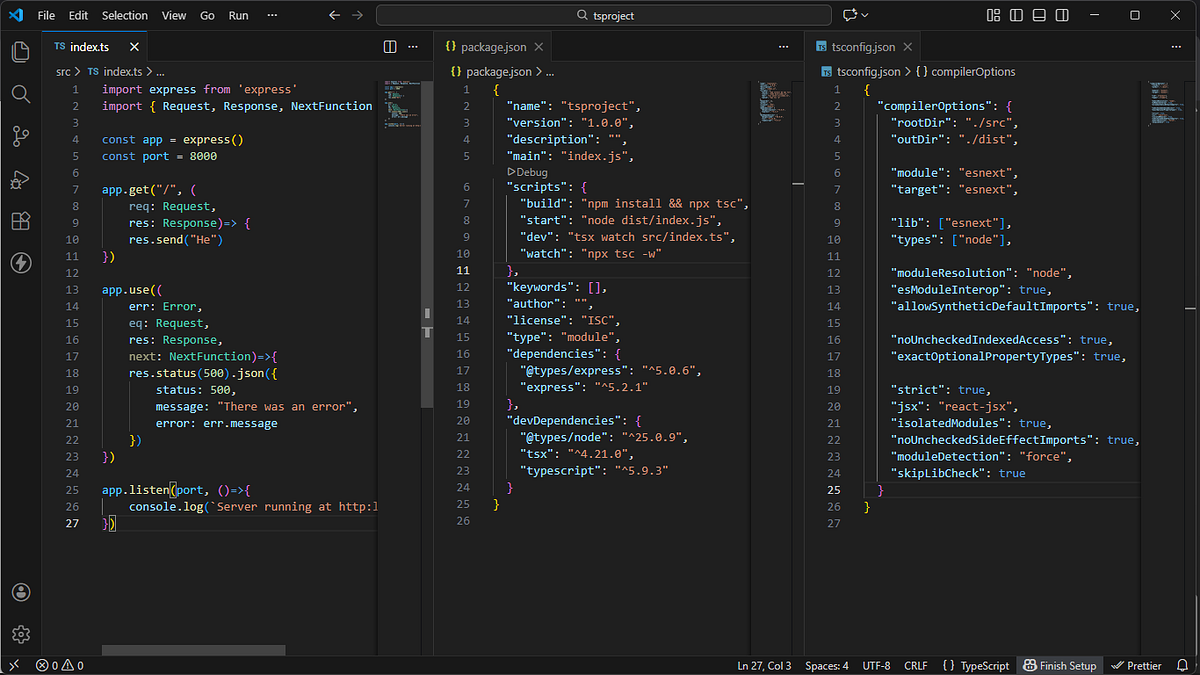Open the View menu

click(x=174, y=15)
